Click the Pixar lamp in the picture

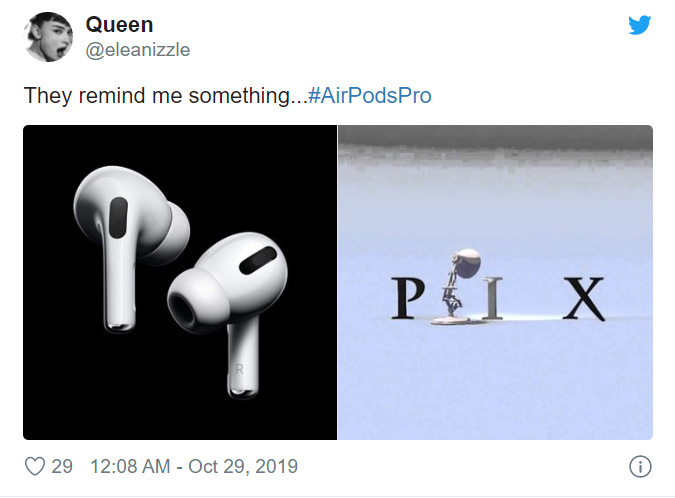click(458, 286)
